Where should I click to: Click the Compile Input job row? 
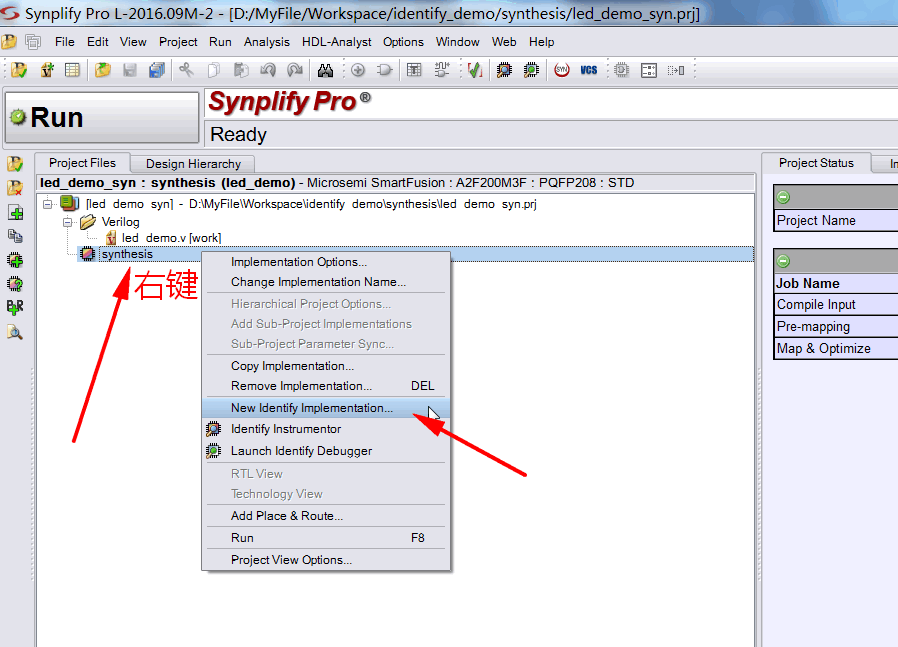[836, 305]
